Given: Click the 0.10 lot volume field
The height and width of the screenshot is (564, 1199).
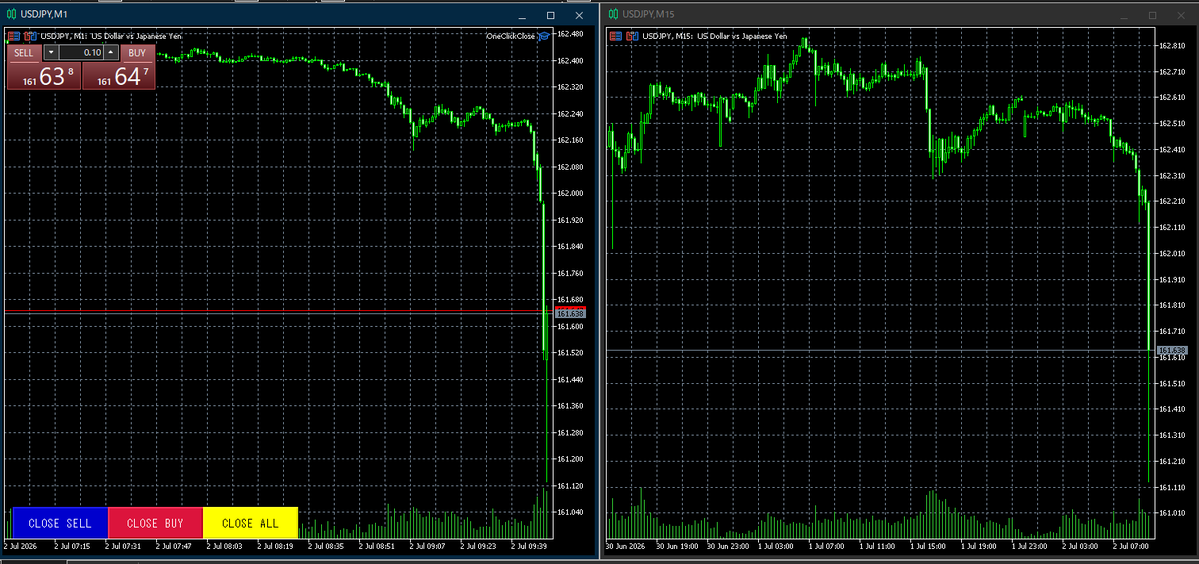Looking at the screenshot, I should [x=81, y=53].
